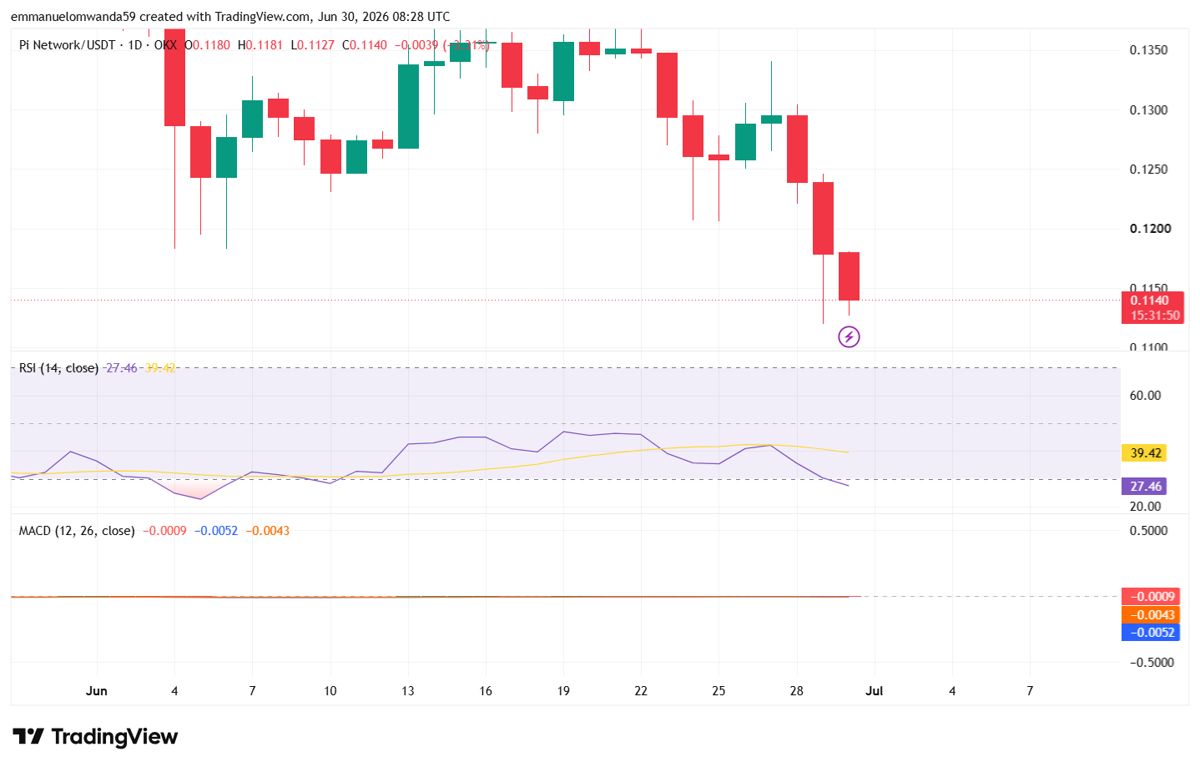Click the Jun label on the time axis

tap(97, 690)
